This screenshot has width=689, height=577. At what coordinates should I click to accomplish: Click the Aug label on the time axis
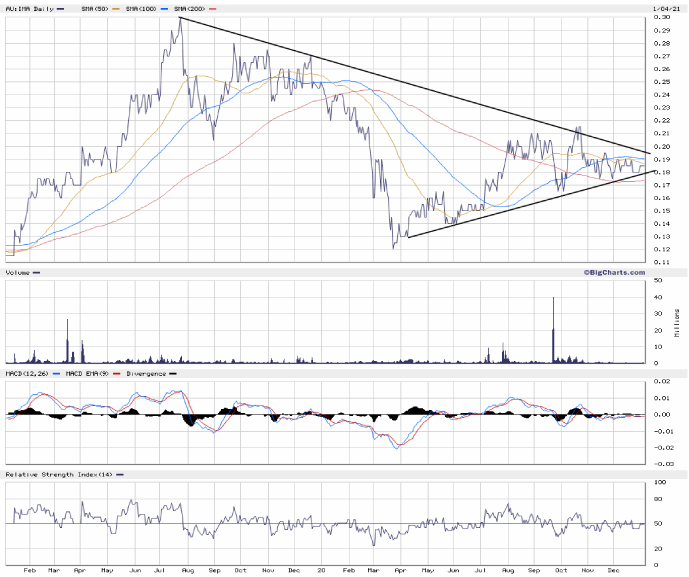point(188,568)
